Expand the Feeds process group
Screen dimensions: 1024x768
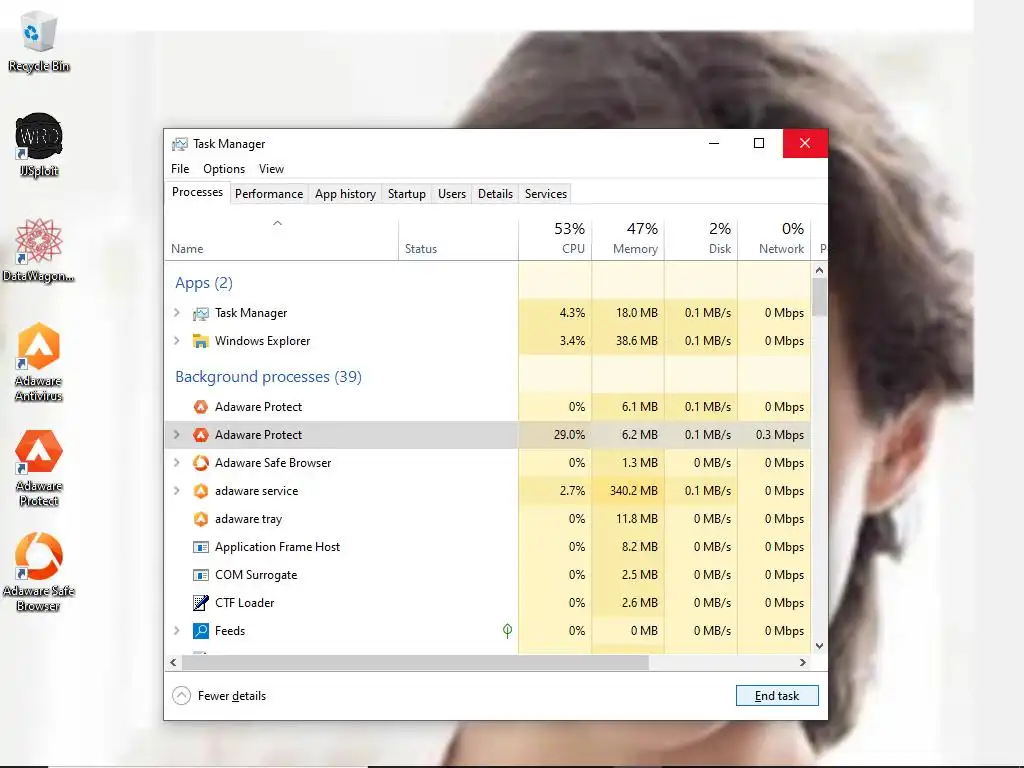(177, 631)
